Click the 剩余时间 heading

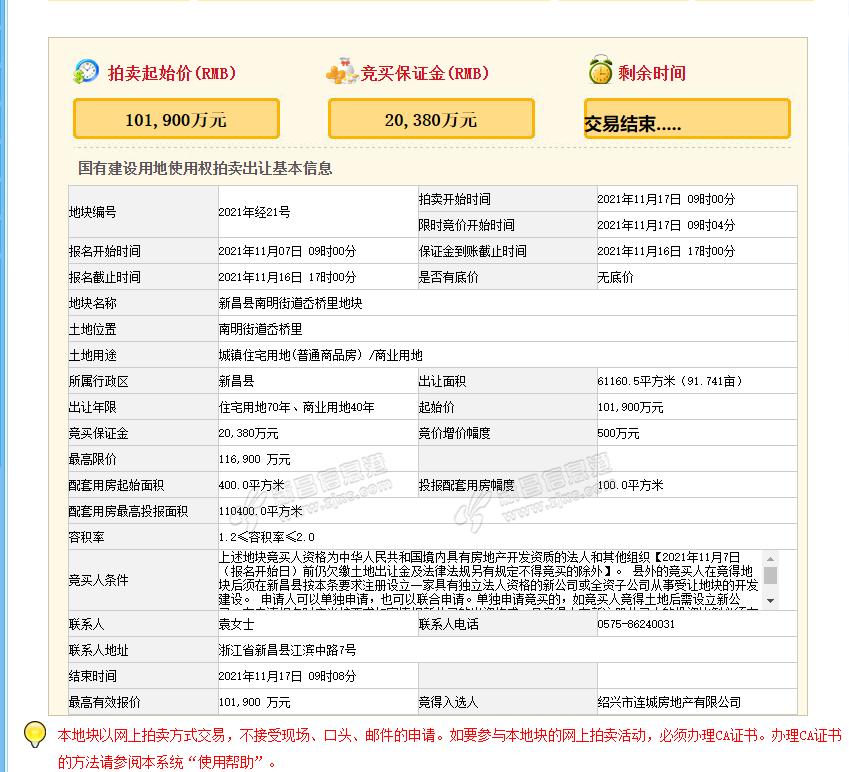coord(652,73)
